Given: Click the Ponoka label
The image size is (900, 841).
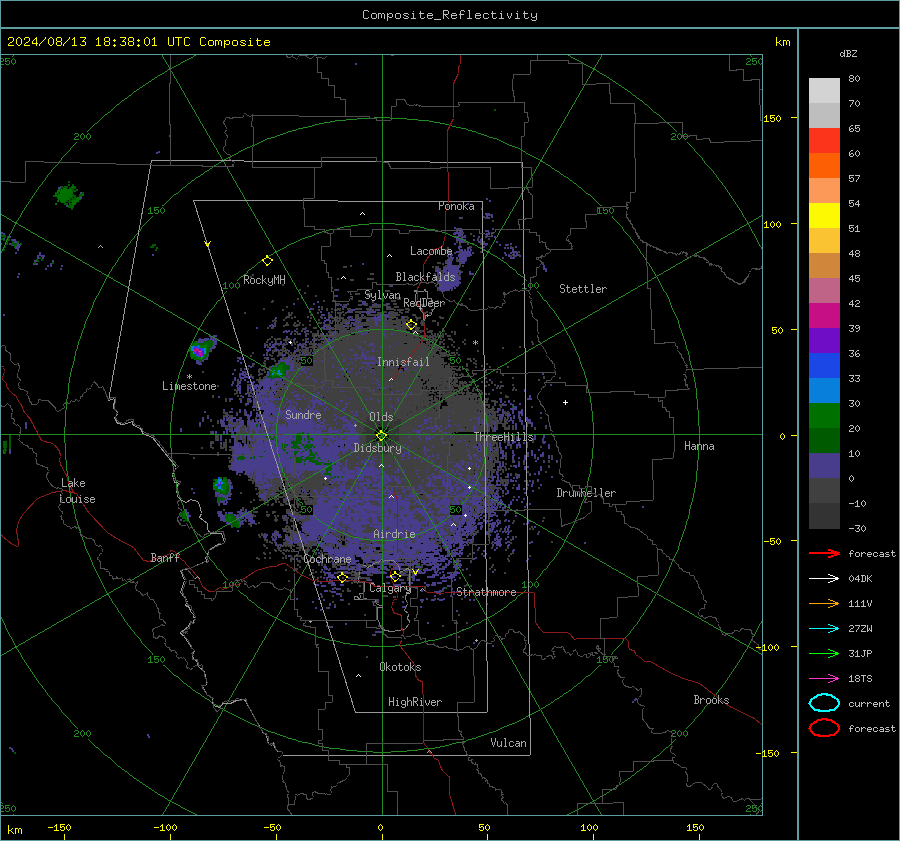Looking at the screenshot, I should pos(456,206).
